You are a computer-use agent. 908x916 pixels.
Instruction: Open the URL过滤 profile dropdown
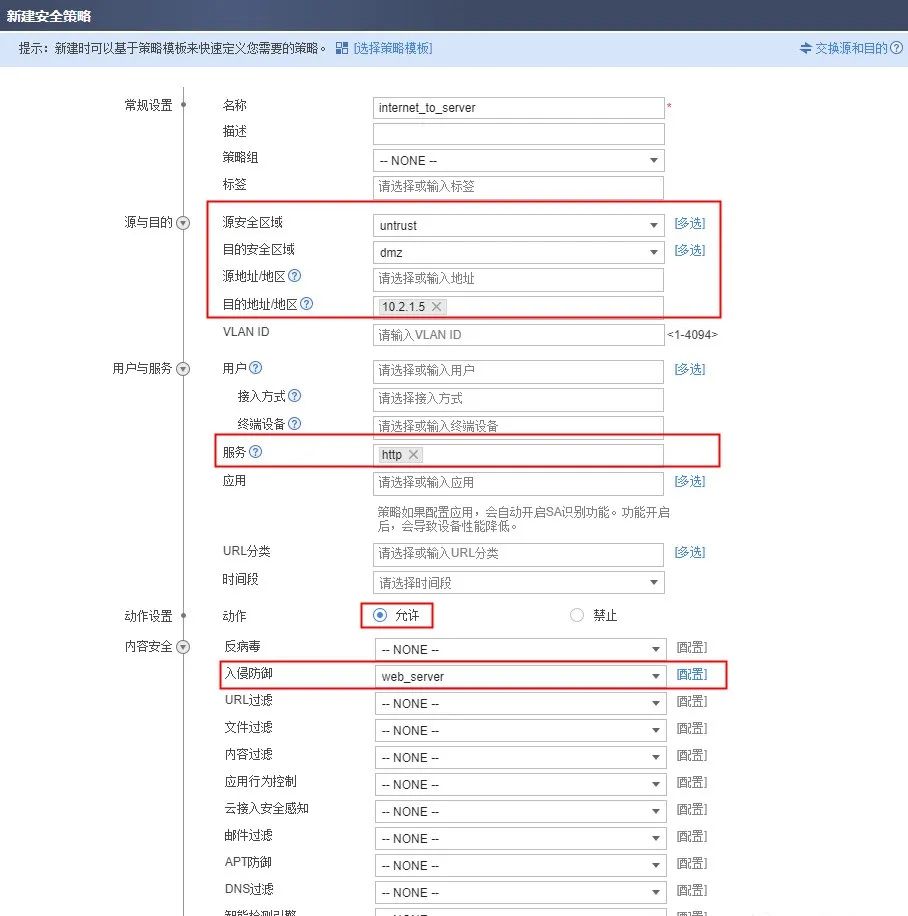coord(521,703)
